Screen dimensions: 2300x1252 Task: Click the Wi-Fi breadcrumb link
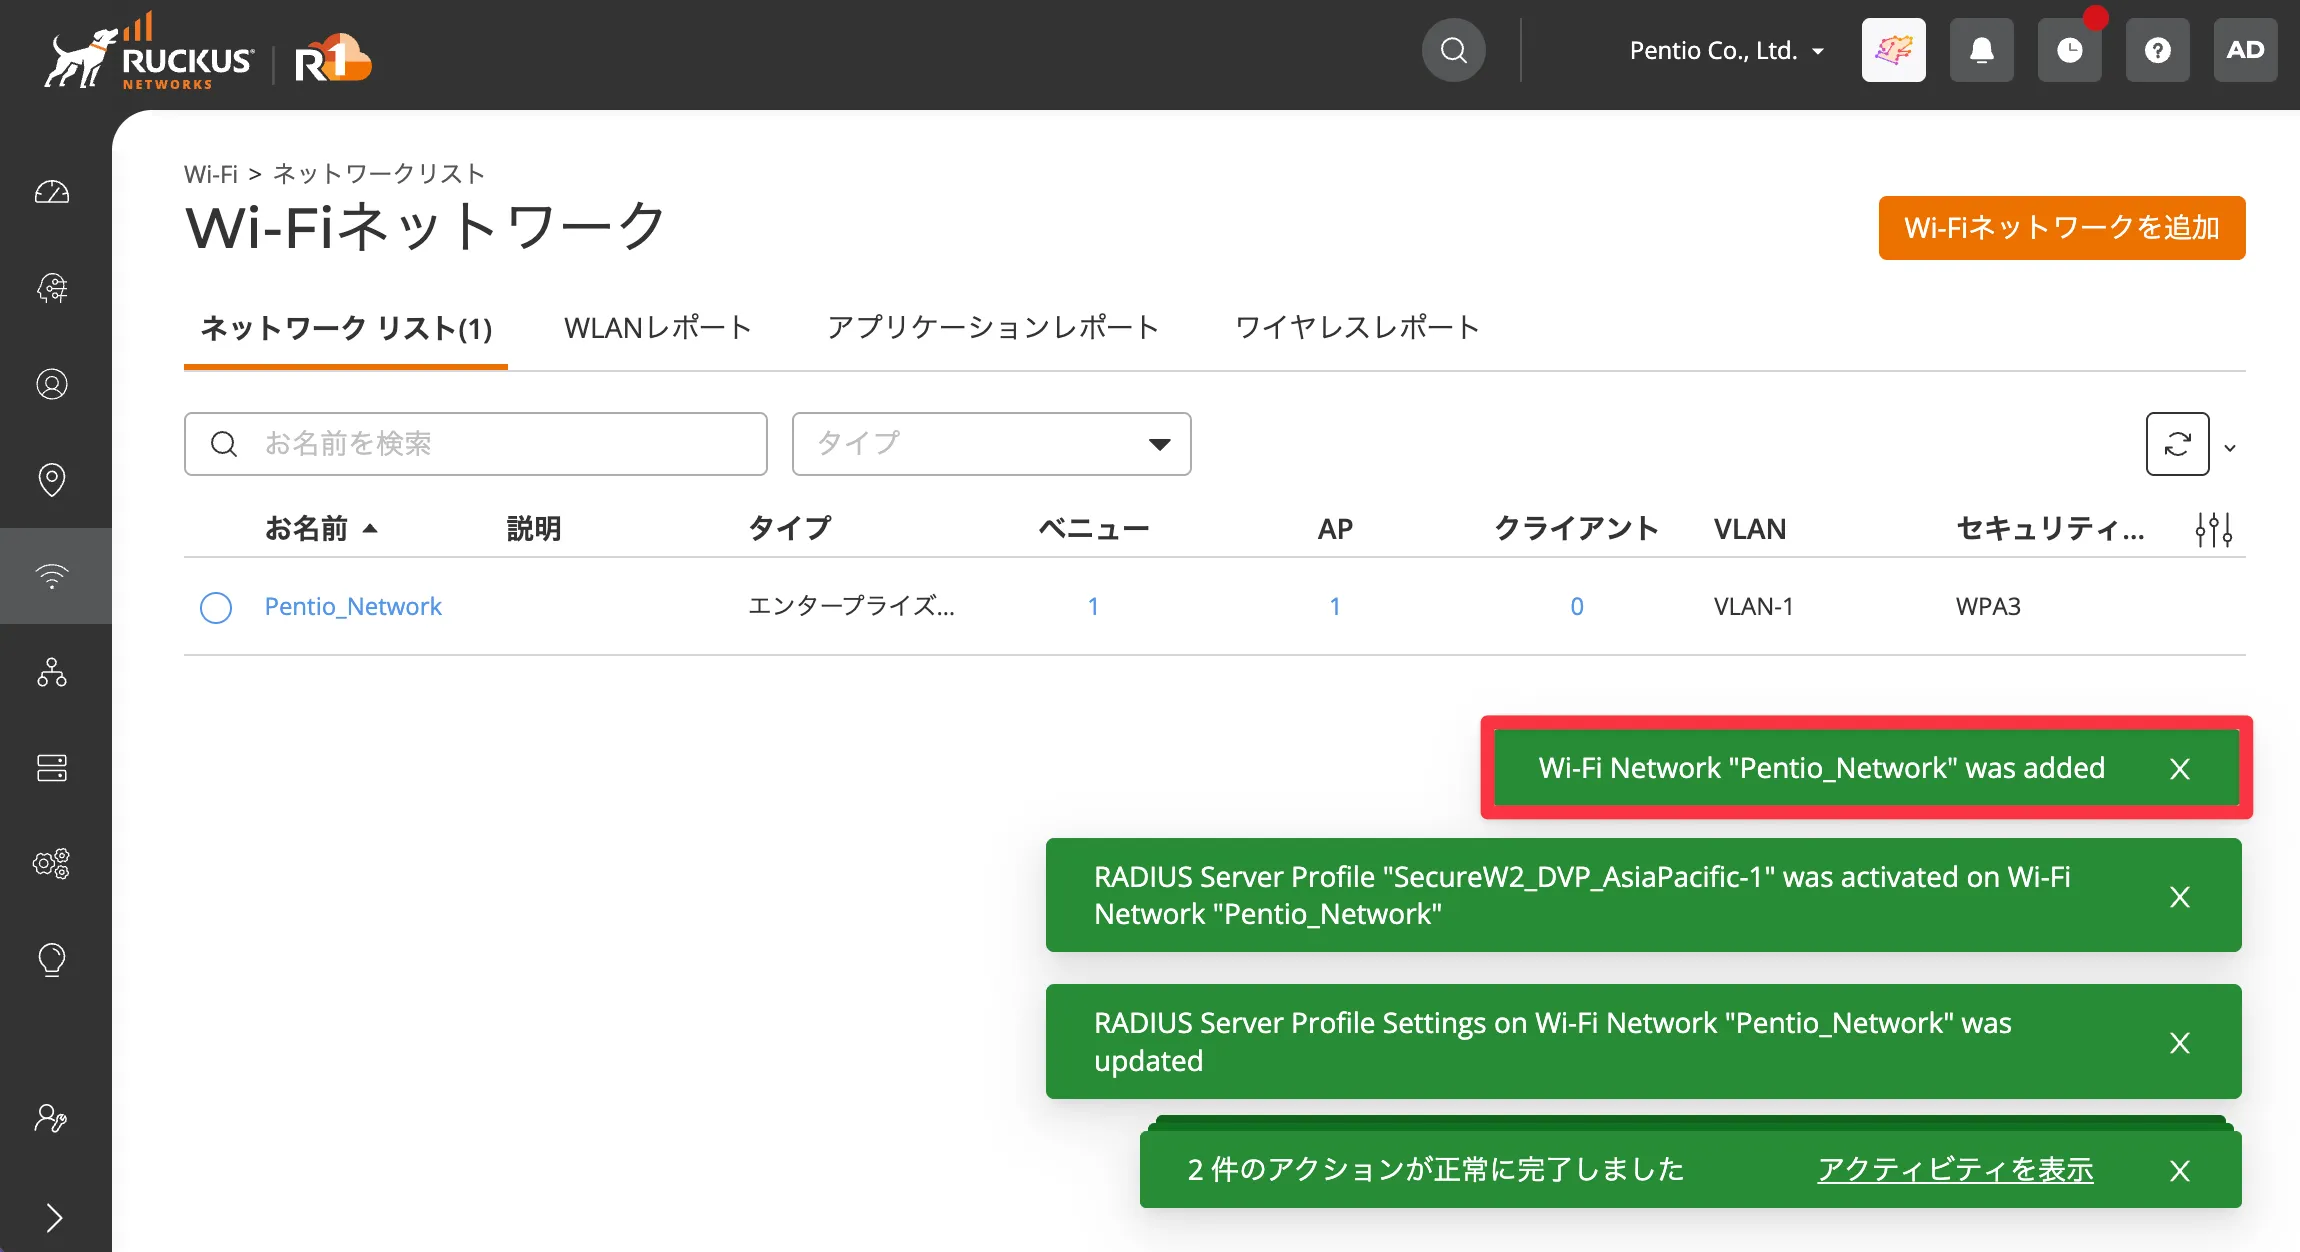[211, 174]
